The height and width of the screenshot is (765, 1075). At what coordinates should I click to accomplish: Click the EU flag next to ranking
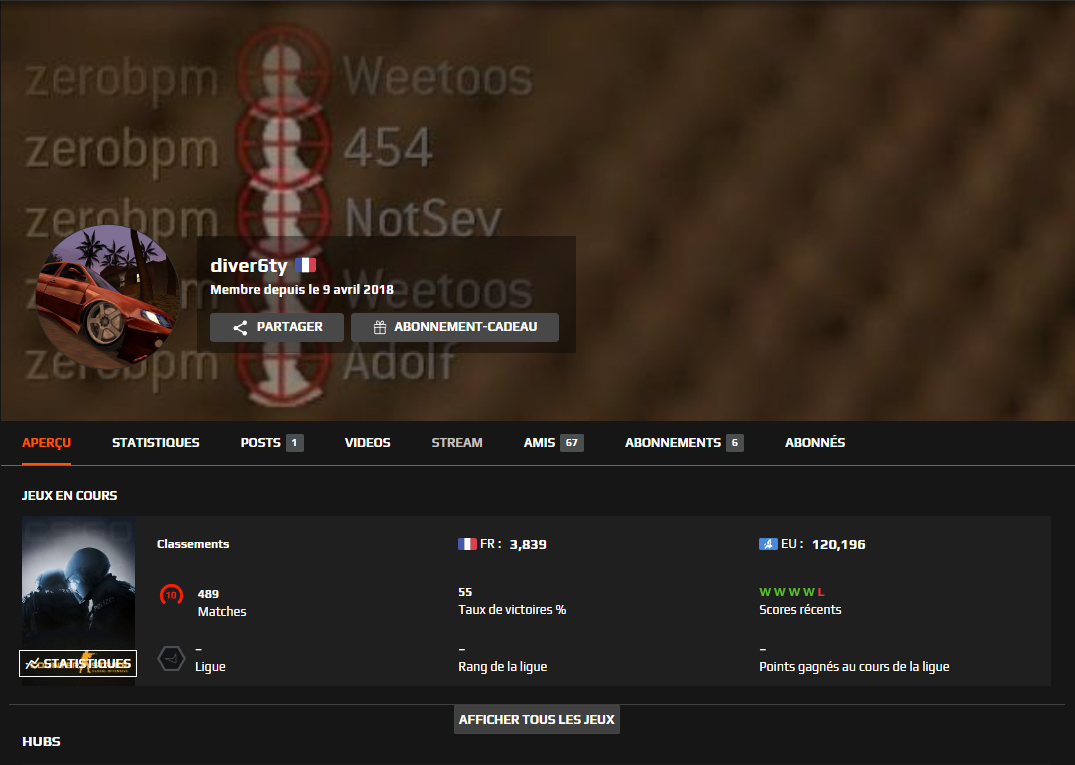coord(768,544)
